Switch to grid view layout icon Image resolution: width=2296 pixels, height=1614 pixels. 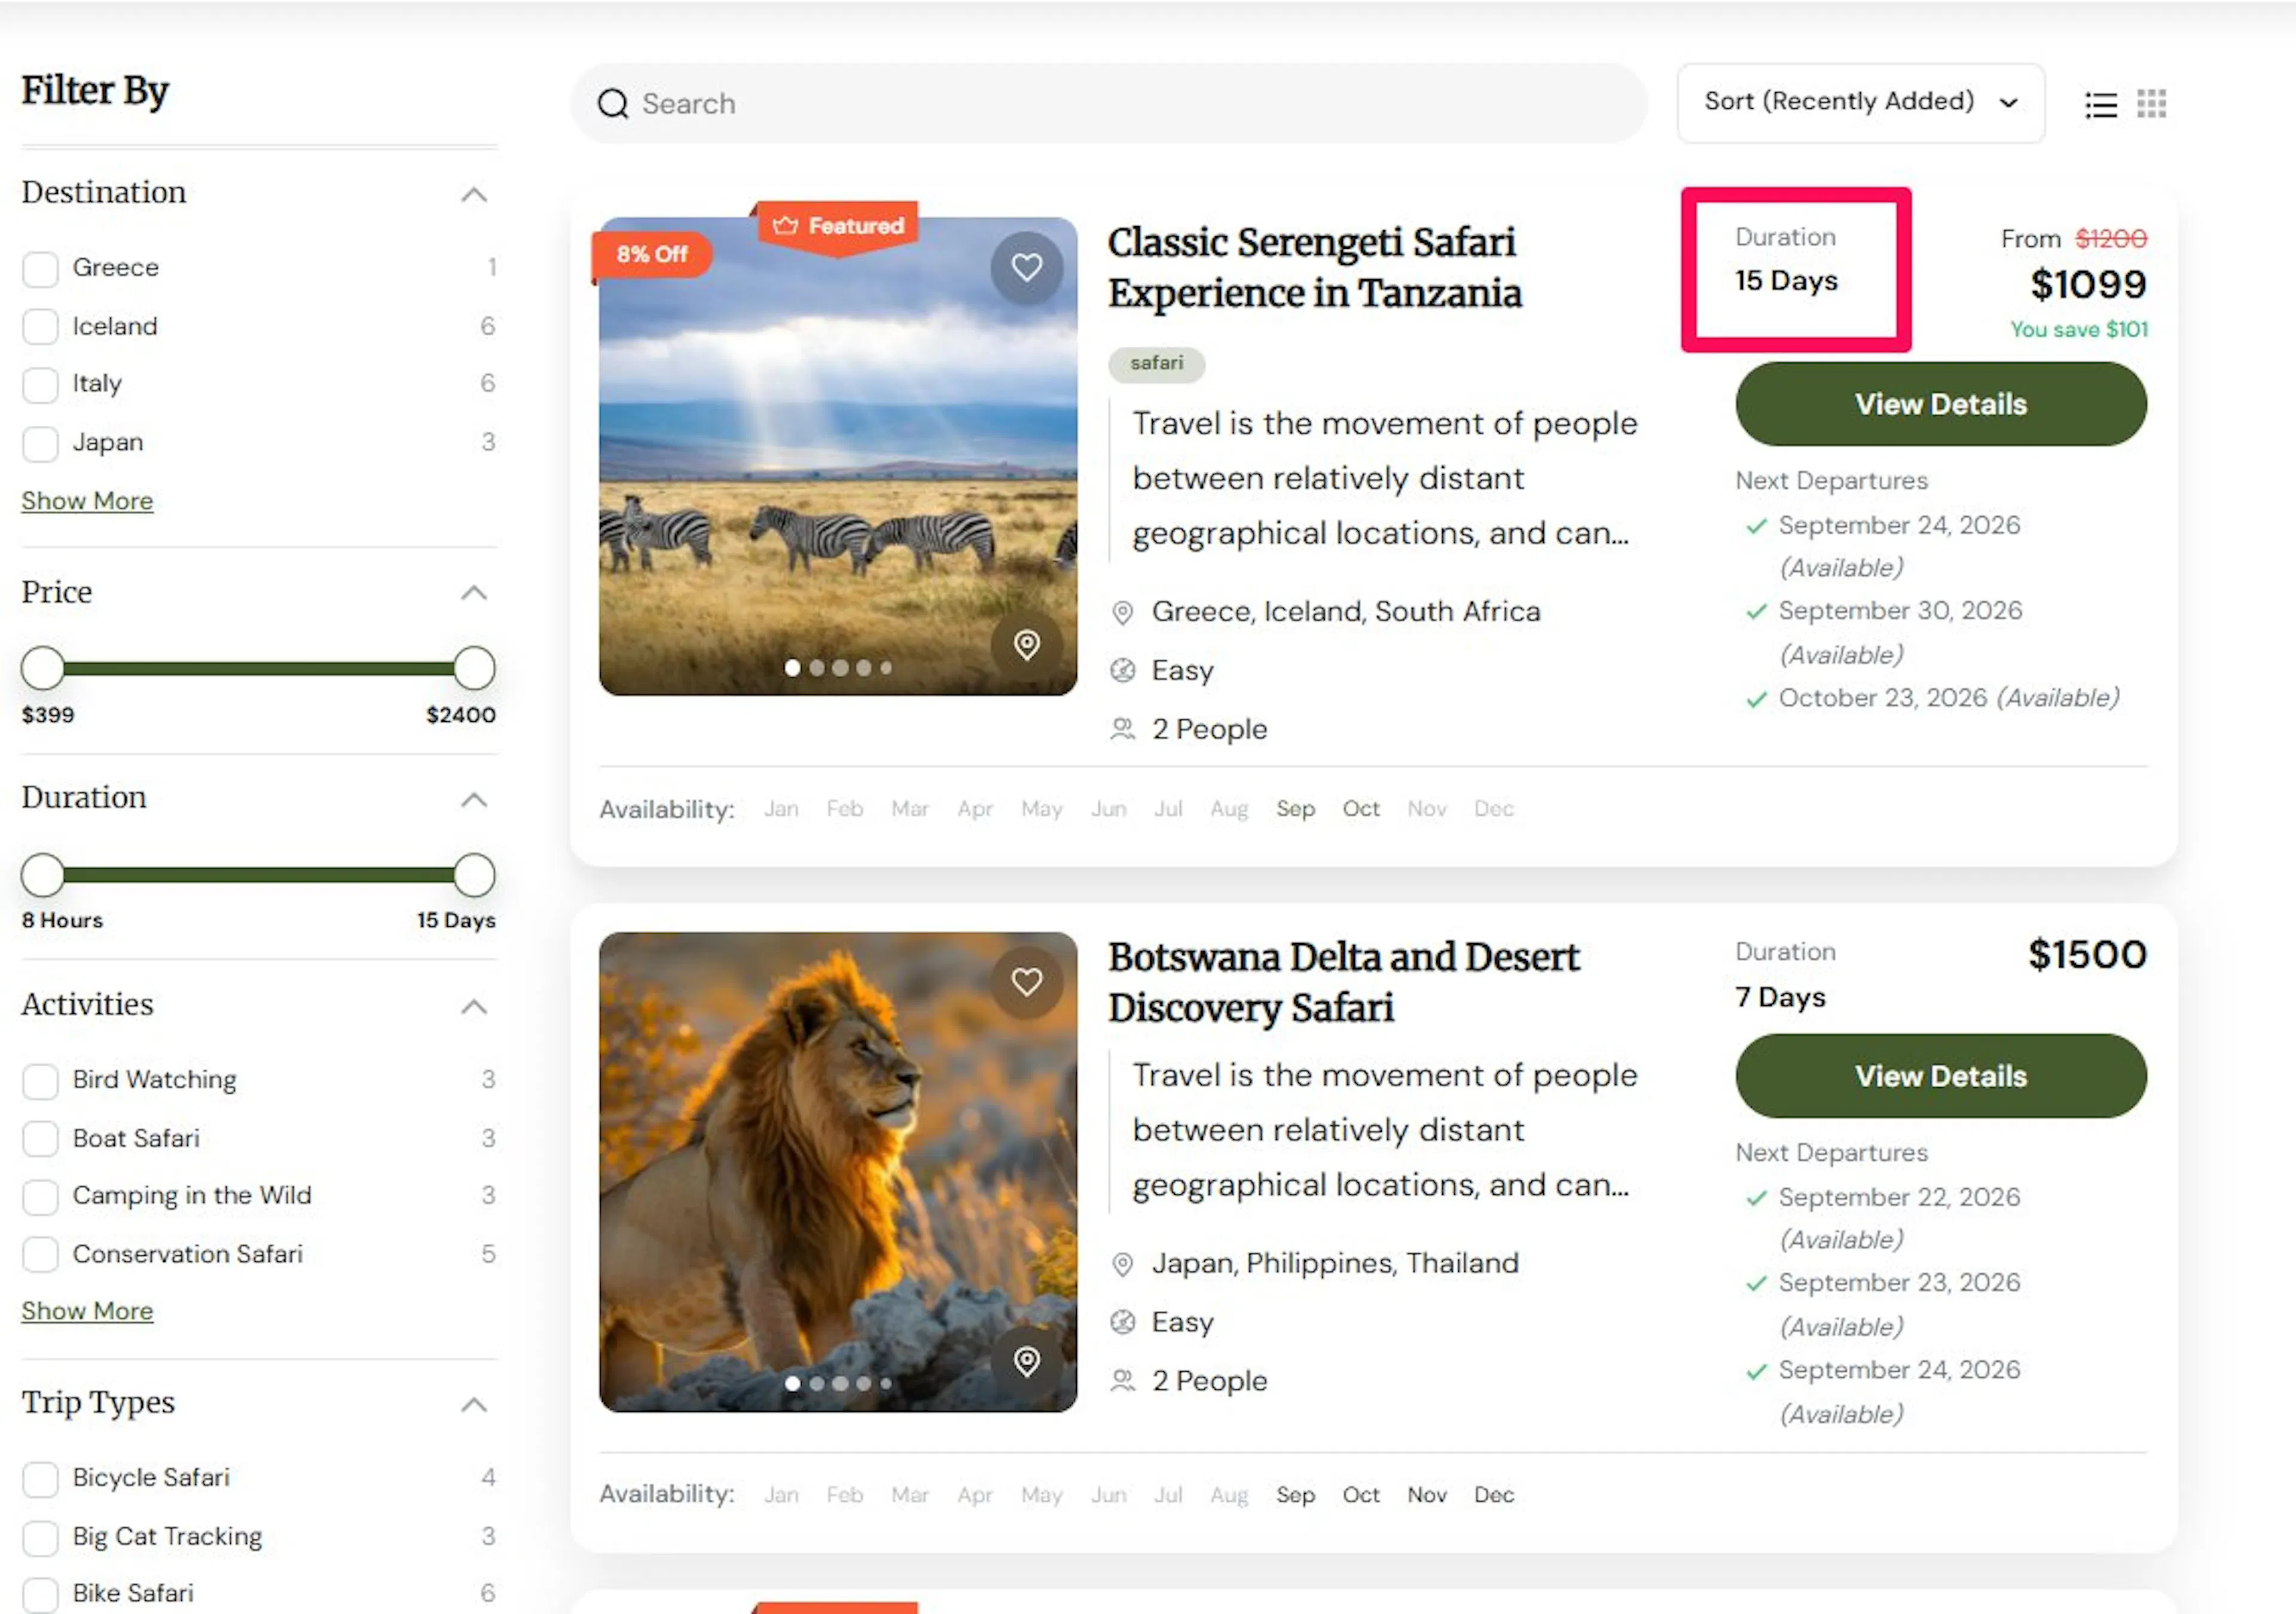pos(2151,103)
